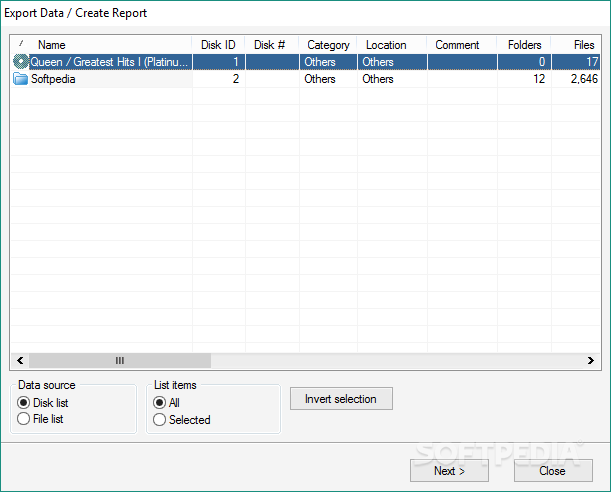
Task: Click the horizontal scrollbar right arrow
Action: tap(591, 360)
